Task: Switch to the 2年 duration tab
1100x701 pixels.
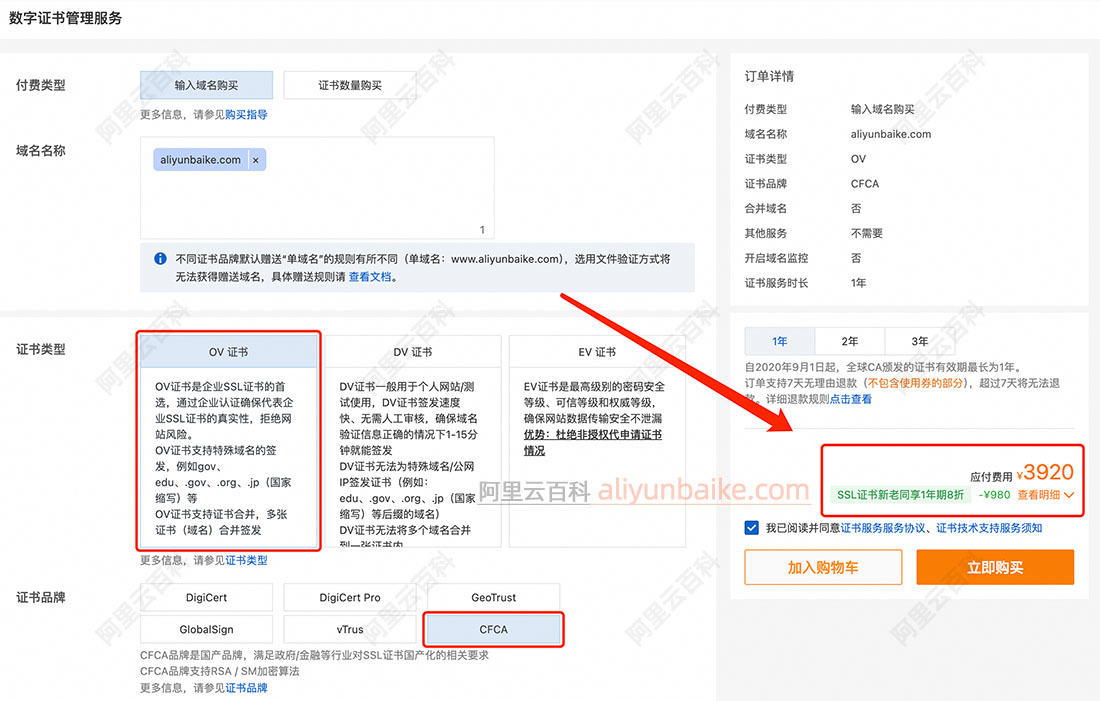Action: 850,341
